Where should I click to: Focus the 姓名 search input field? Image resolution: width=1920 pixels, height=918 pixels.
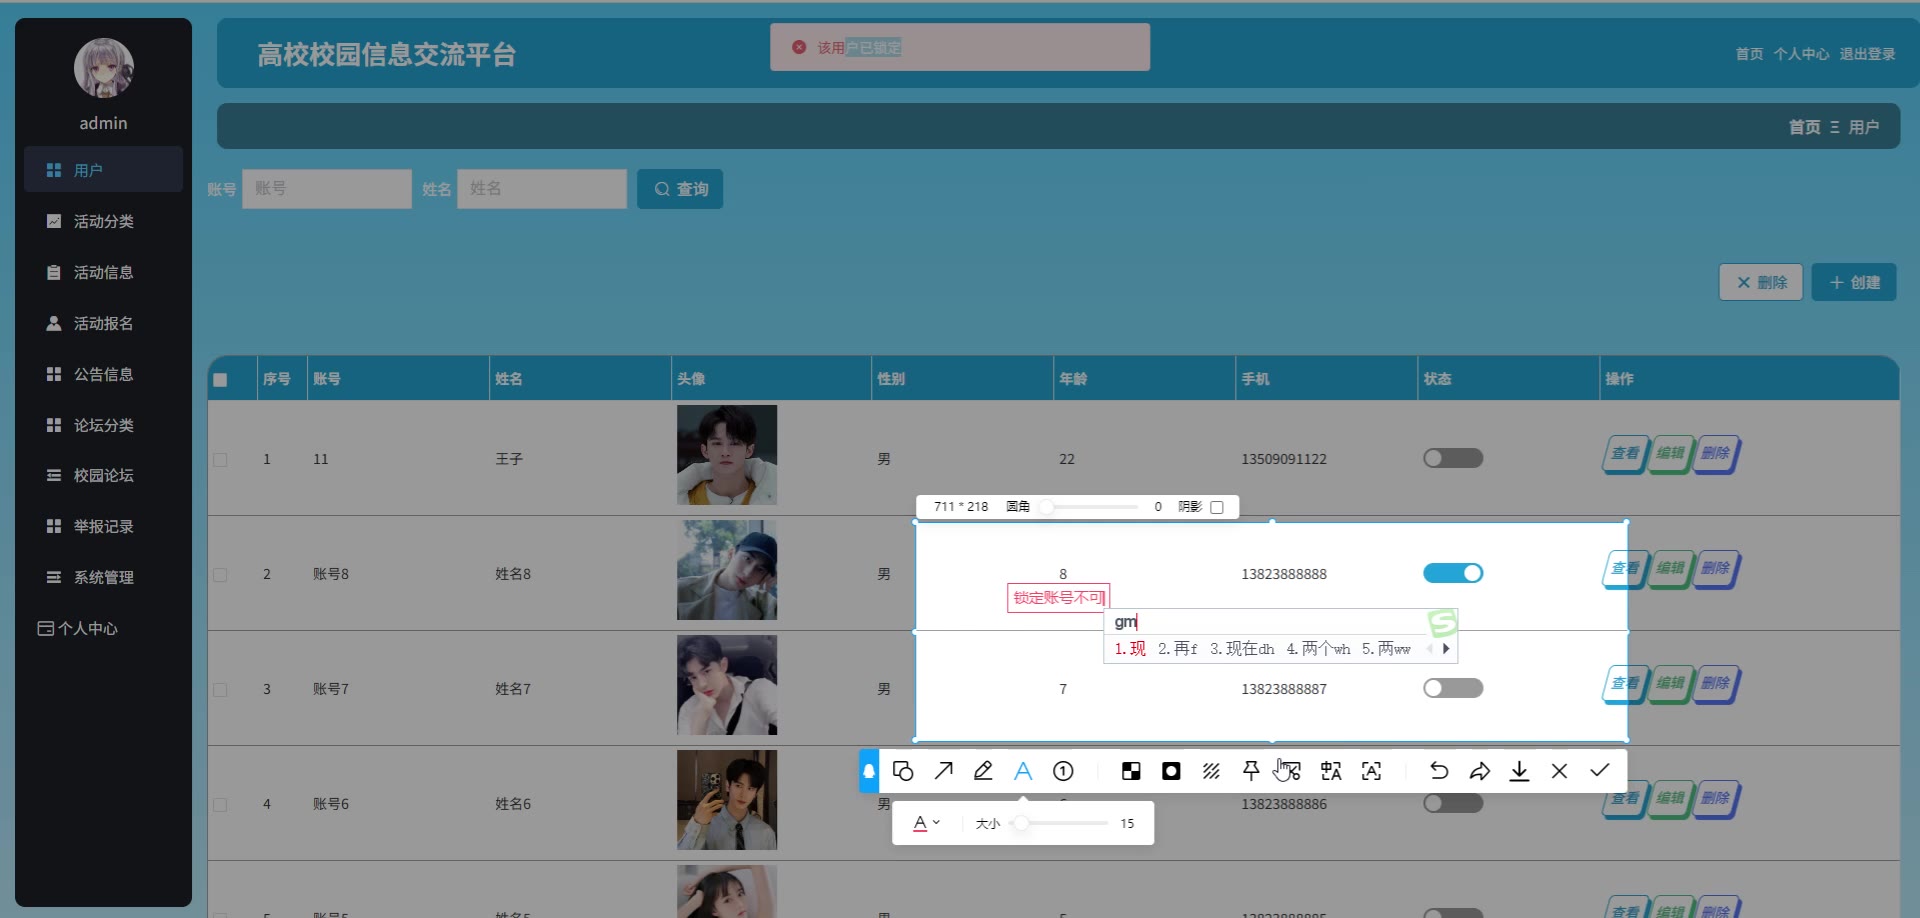(x=542, y=189)
